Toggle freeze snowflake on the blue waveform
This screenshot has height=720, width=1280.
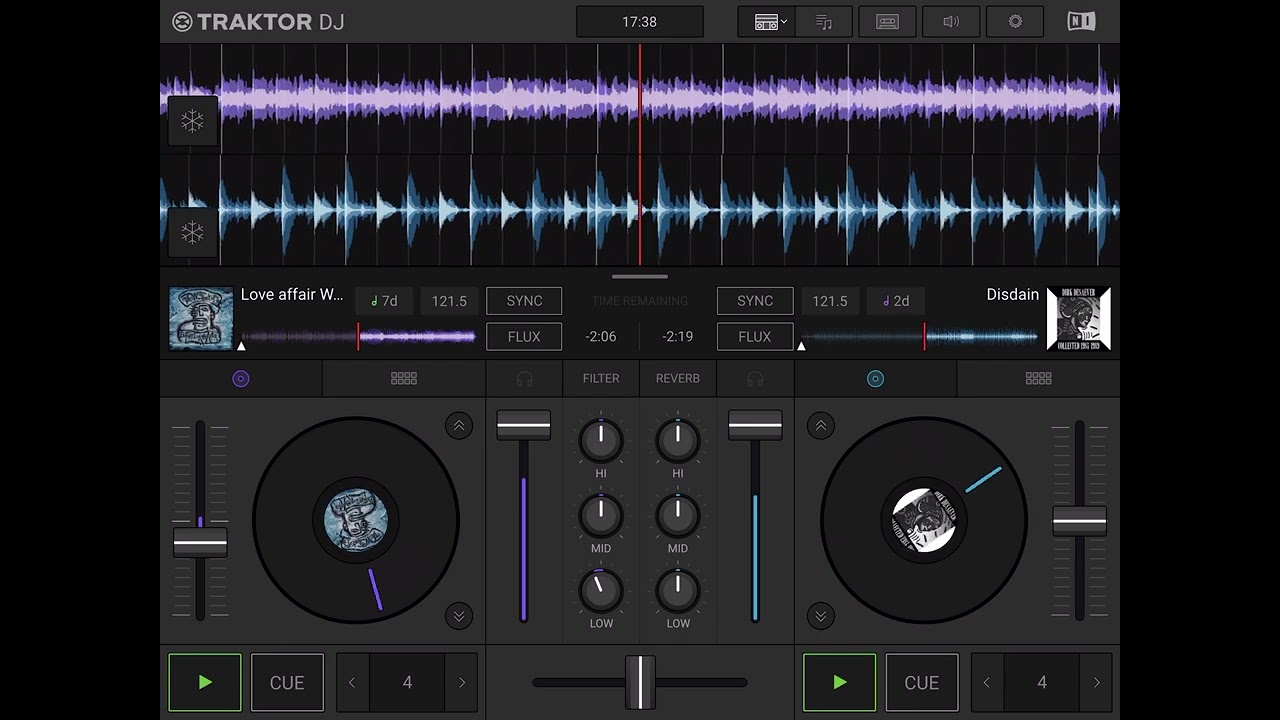192,233
